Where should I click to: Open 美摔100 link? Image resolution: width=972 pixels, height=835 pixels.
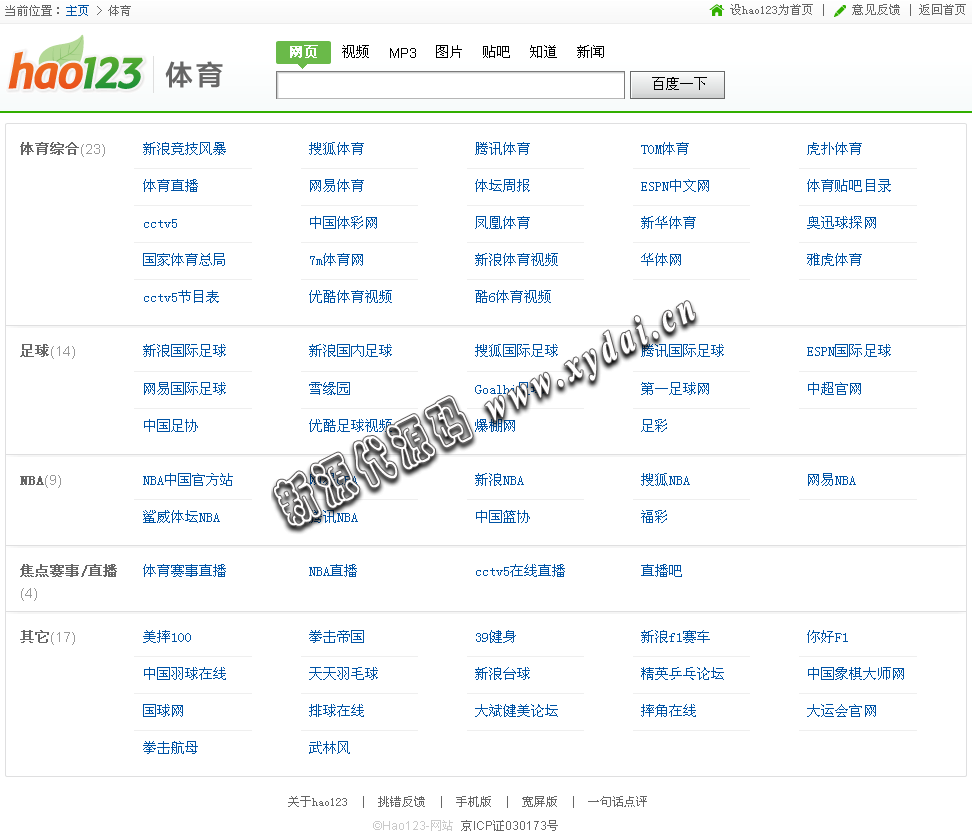(x=167, y=637)
